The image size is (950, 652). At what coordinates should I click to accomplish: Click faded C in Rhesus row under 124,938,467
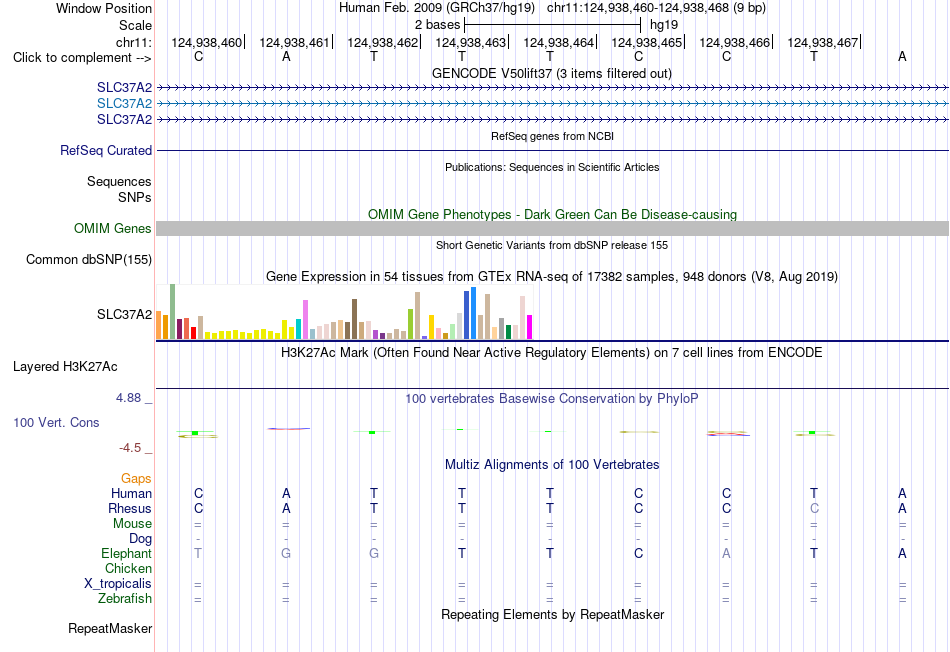[814, 508]
